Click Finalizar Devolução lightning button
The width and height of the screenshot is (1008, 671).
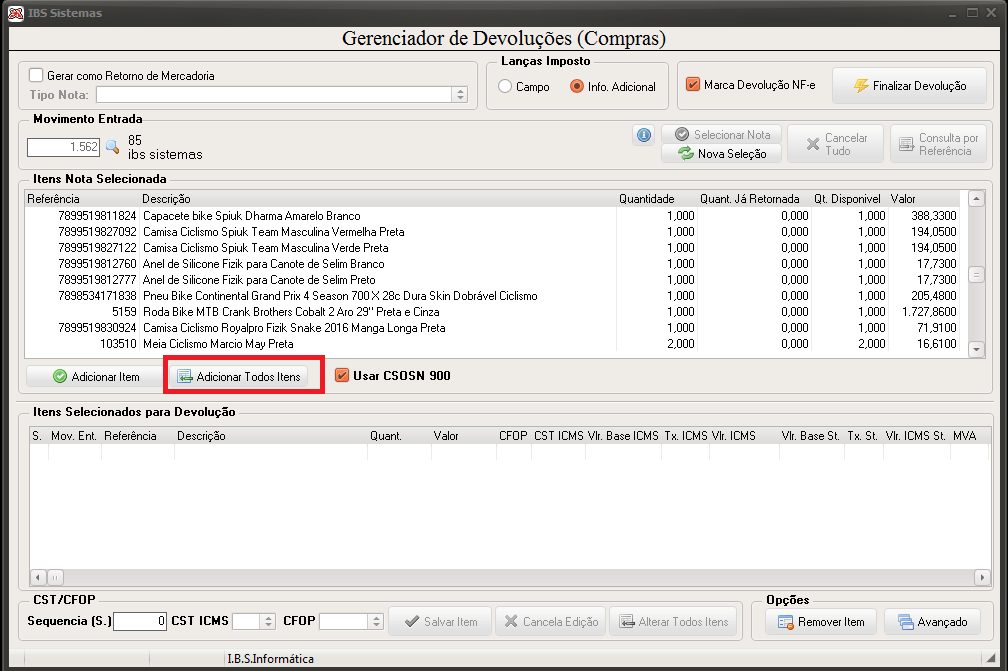pyautogui.click(x=909, y=85)
